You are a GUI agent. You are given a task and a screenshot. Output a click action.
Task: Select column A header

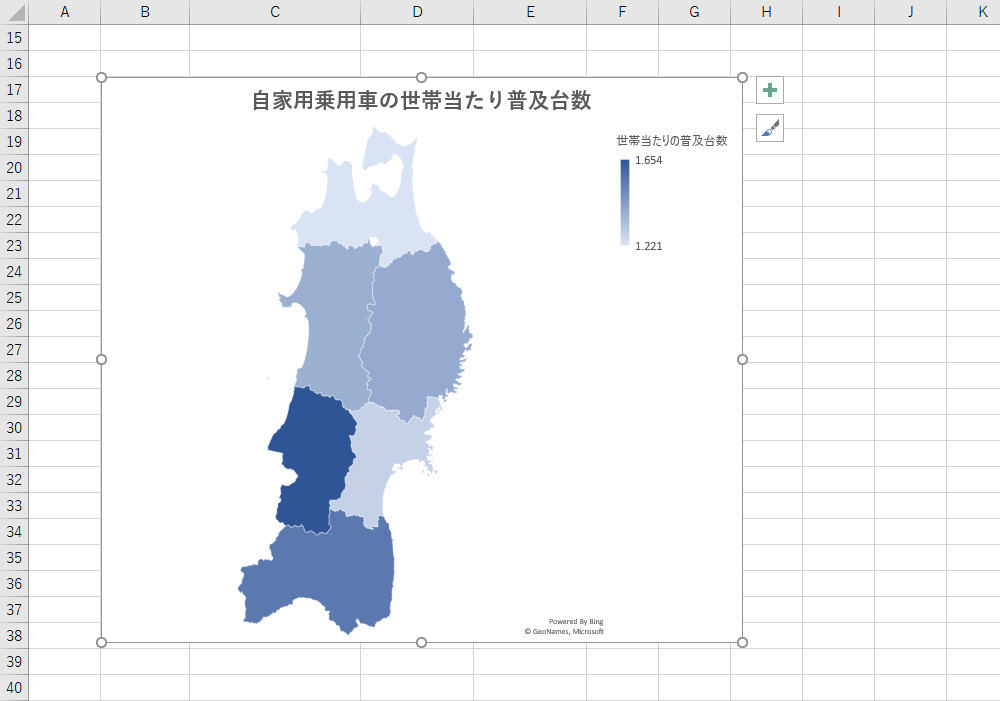(64, 12)
